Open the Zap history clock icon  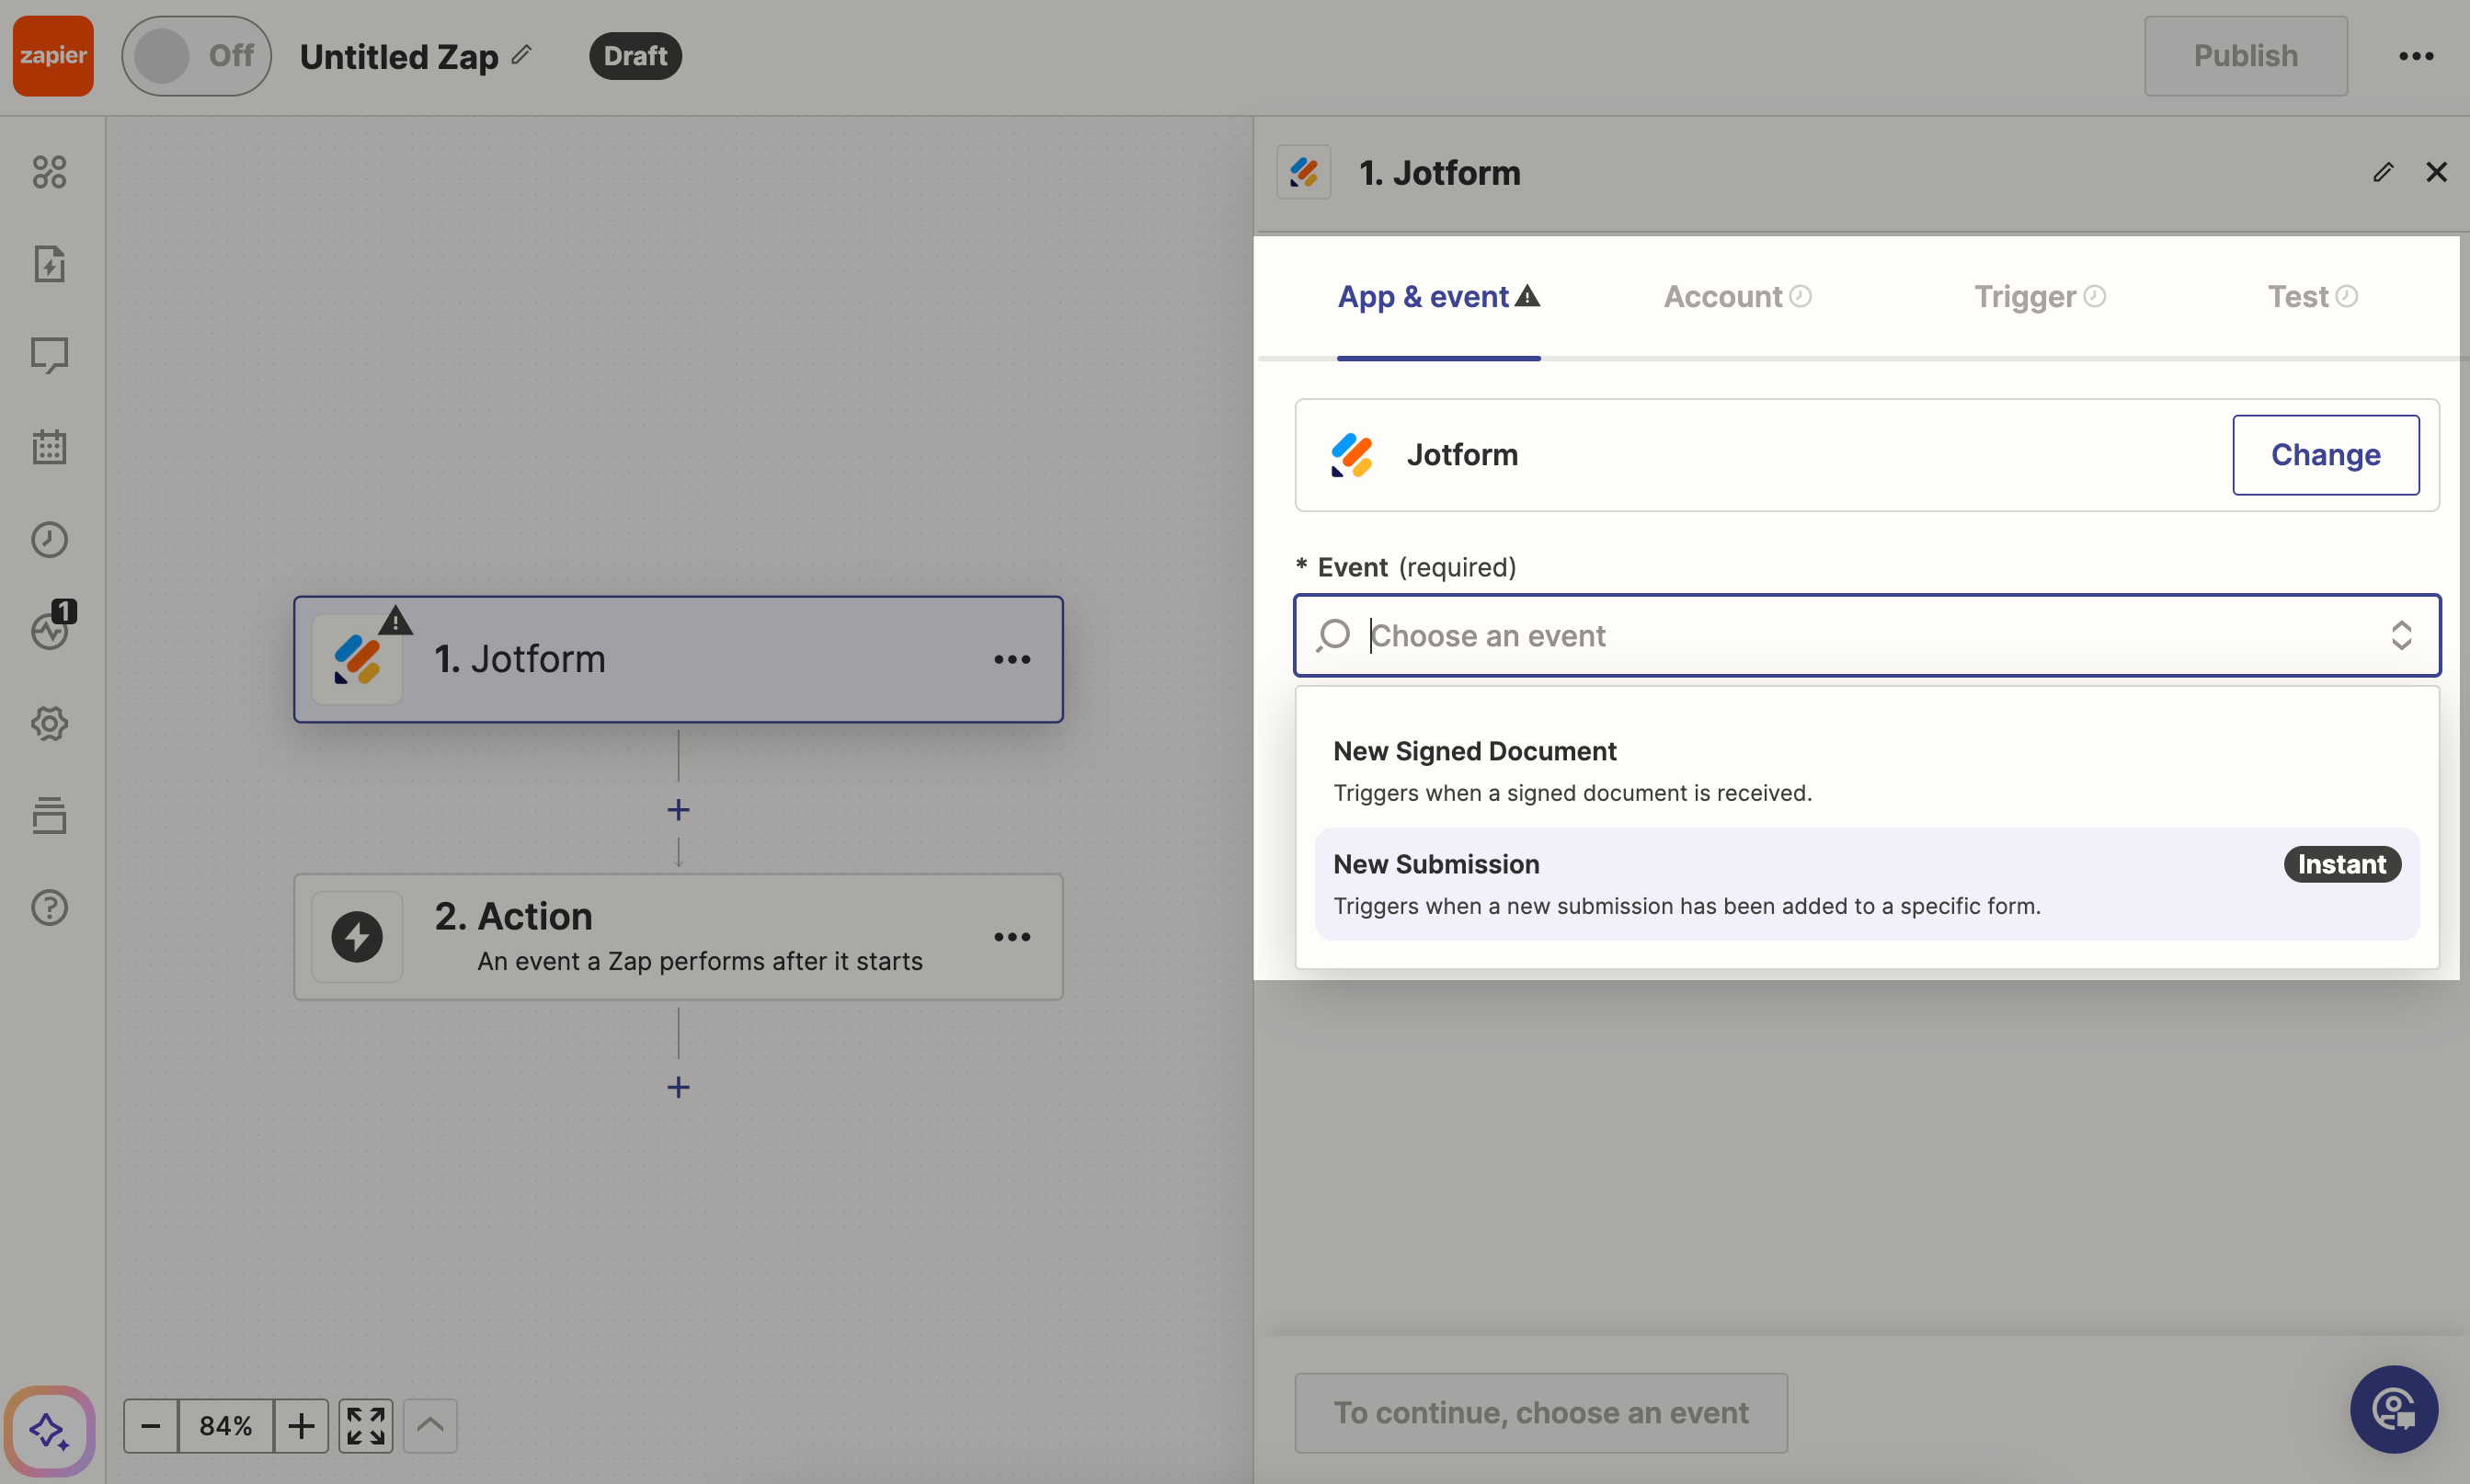(49, 540)
